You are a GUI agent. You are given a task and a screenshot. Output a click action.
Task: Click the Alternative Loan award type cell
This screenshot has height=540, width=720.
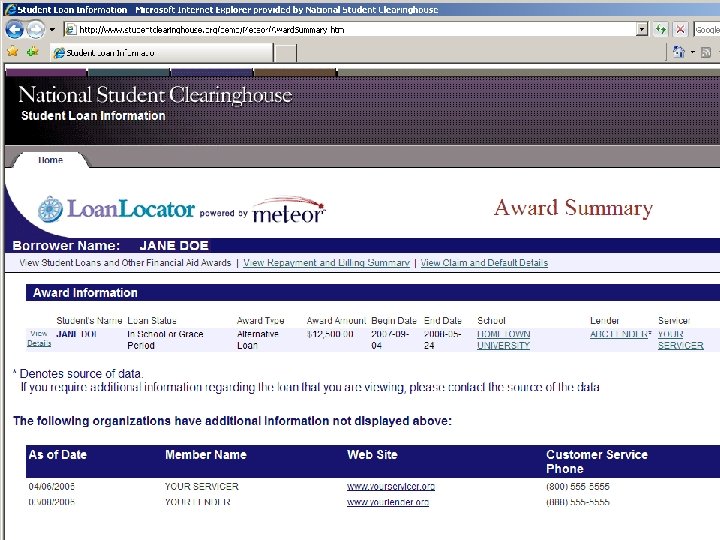(x=258, y=340)
